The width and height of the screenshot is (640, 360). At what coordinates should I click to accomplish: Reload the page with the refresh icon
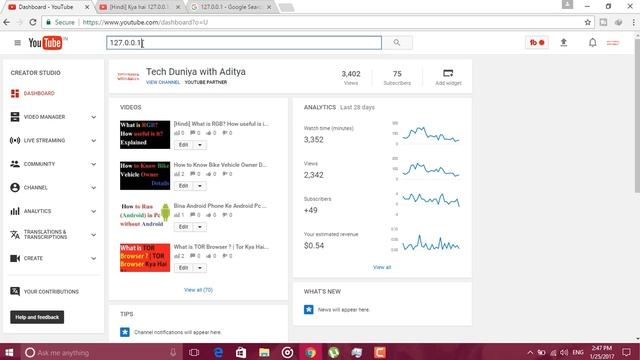(33, 22)
